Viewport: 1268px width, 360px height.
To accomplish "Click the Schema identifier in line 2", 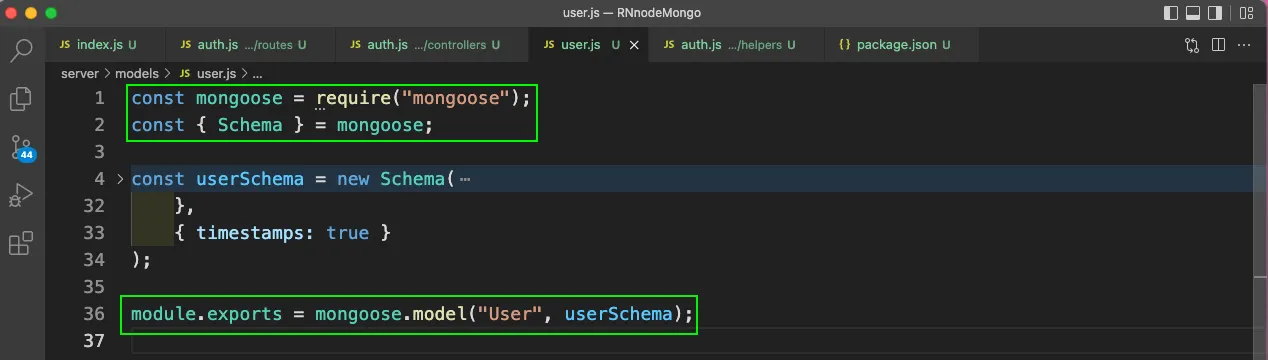I will coord(249,125).
